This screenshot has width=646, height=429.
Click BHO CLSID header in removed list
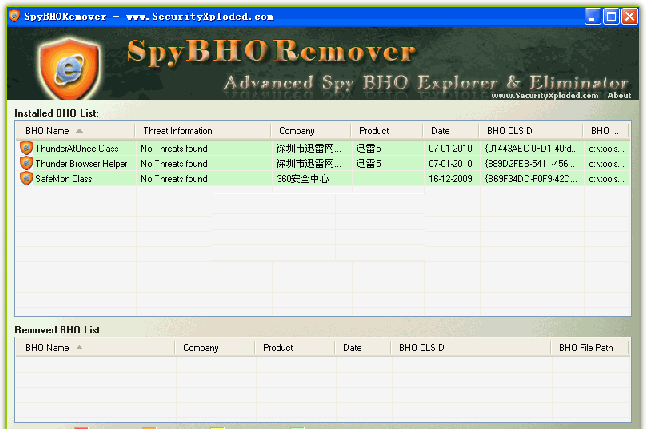pos(421,348)
